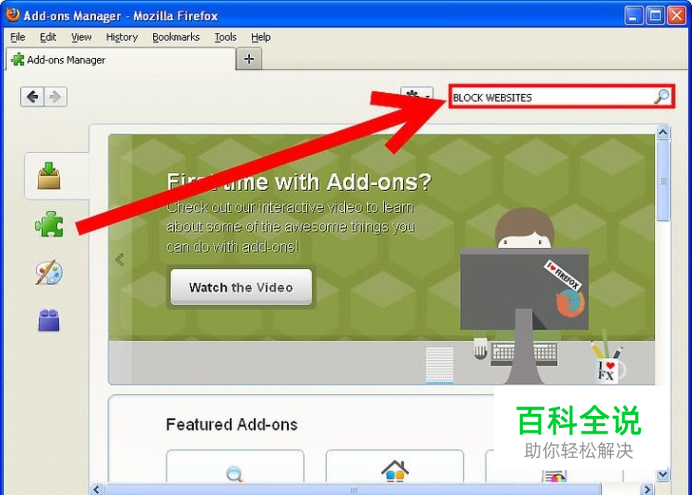Click the vertical scrollbar down arrow
The width and height of the screenshot is (692, 495).
click(x=663, y=475)
